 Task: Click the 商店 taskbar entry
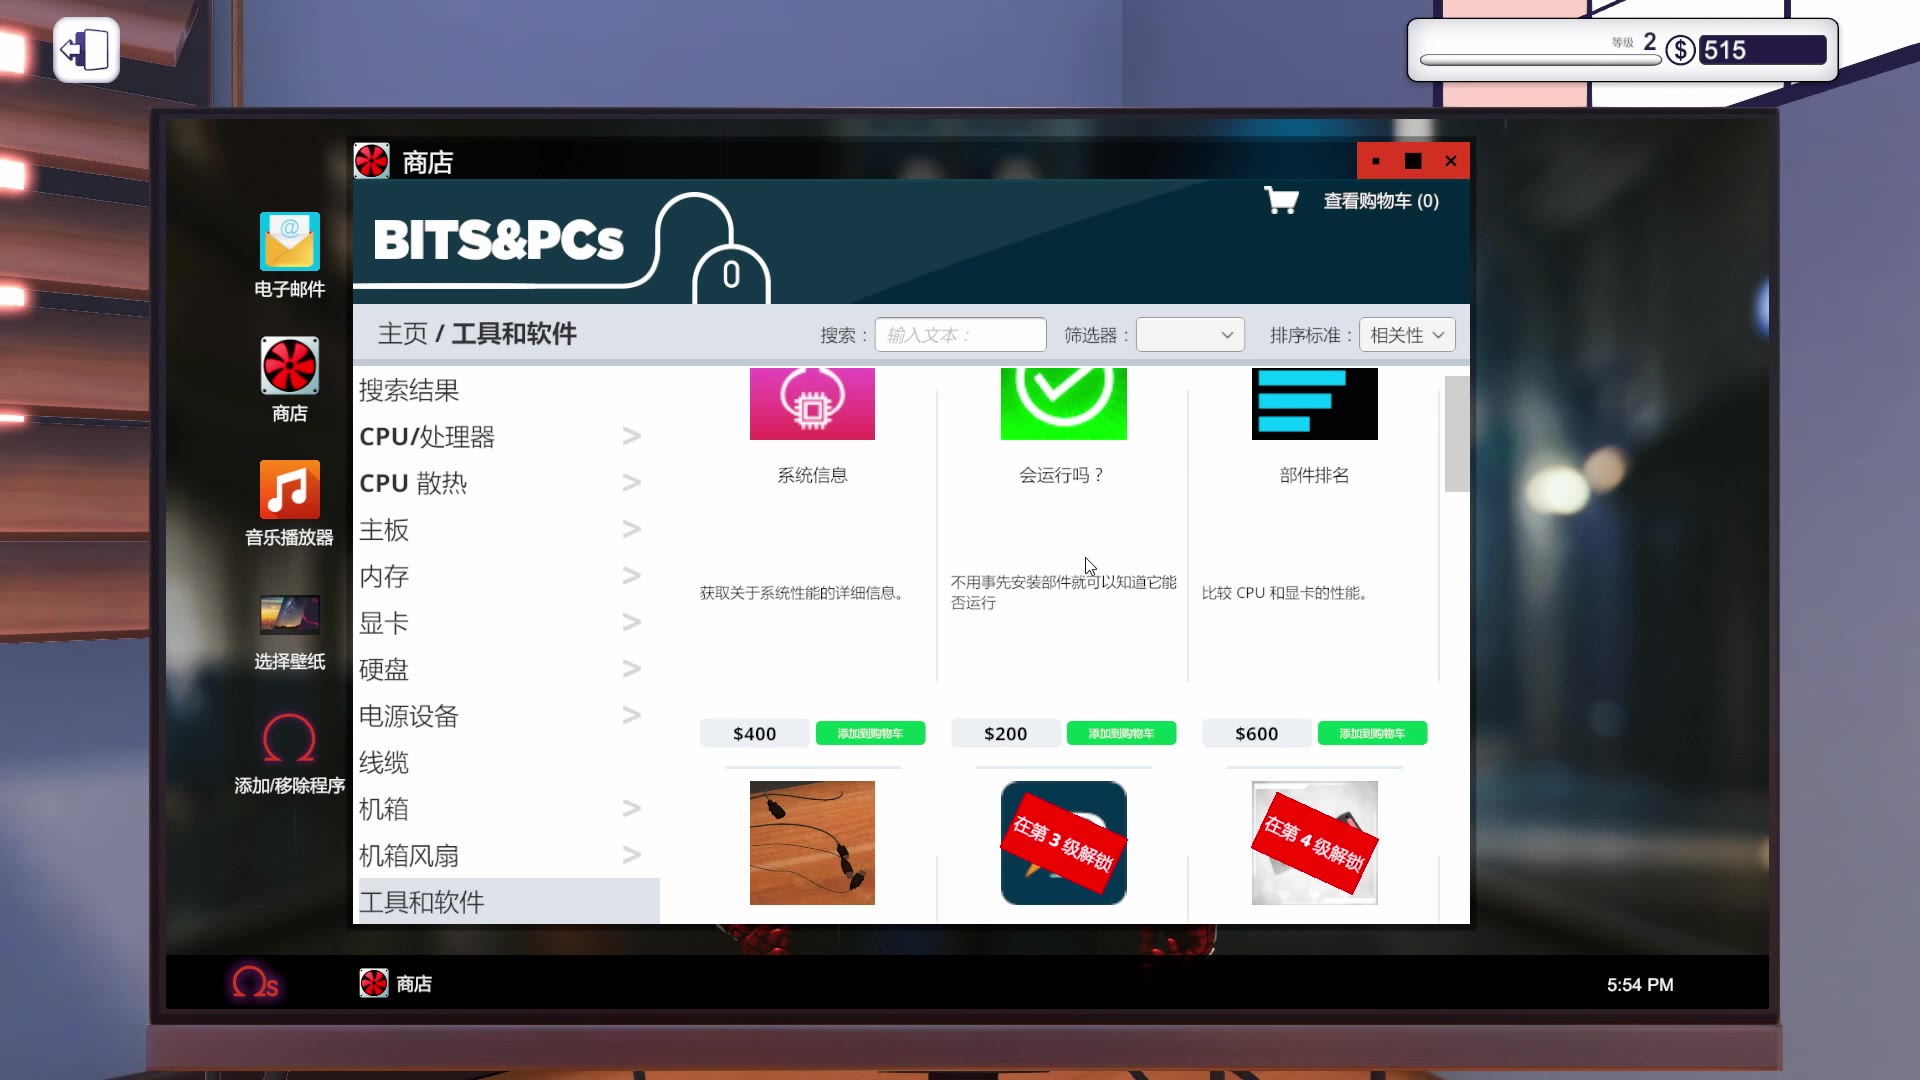(x=396, y=984)
